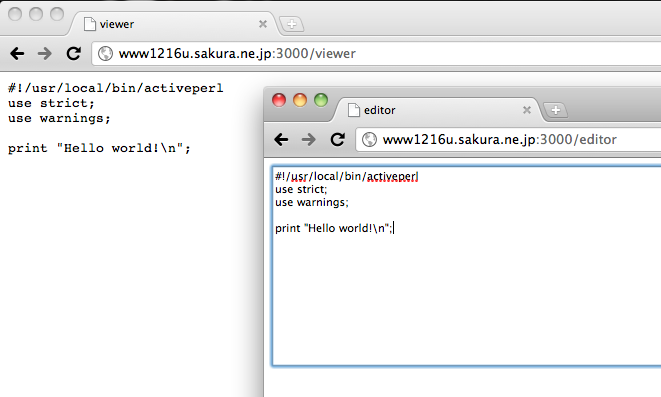Click the globe site icon in editor address bar
Viewport: 661px width, 397px height.
click(369, 139)
